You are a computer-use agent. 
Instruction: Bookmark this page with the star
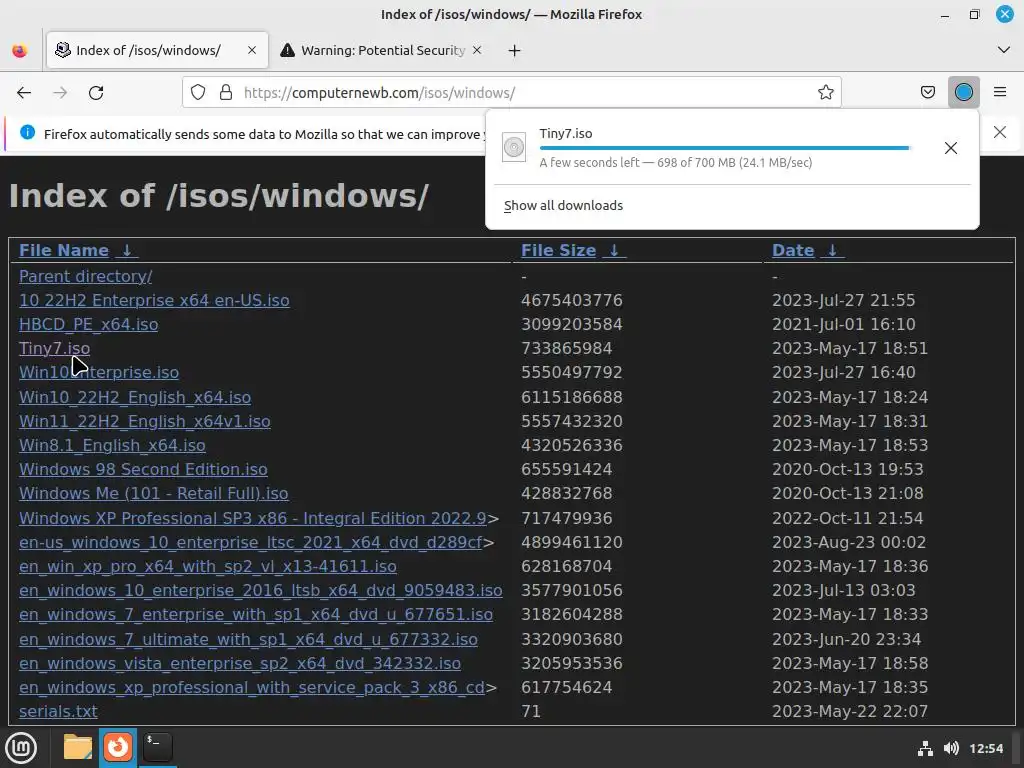pyautogui.click(x=825, y=93)
